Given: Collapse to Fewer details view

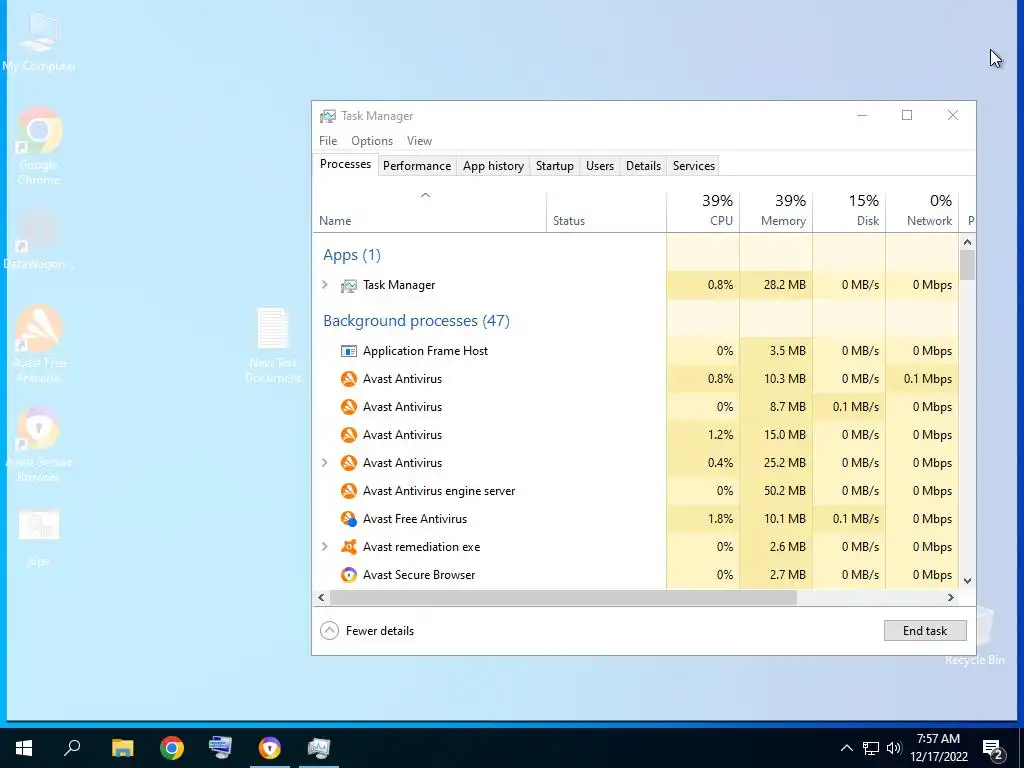Looking at the screenshot, I should [x=367, y=631].
